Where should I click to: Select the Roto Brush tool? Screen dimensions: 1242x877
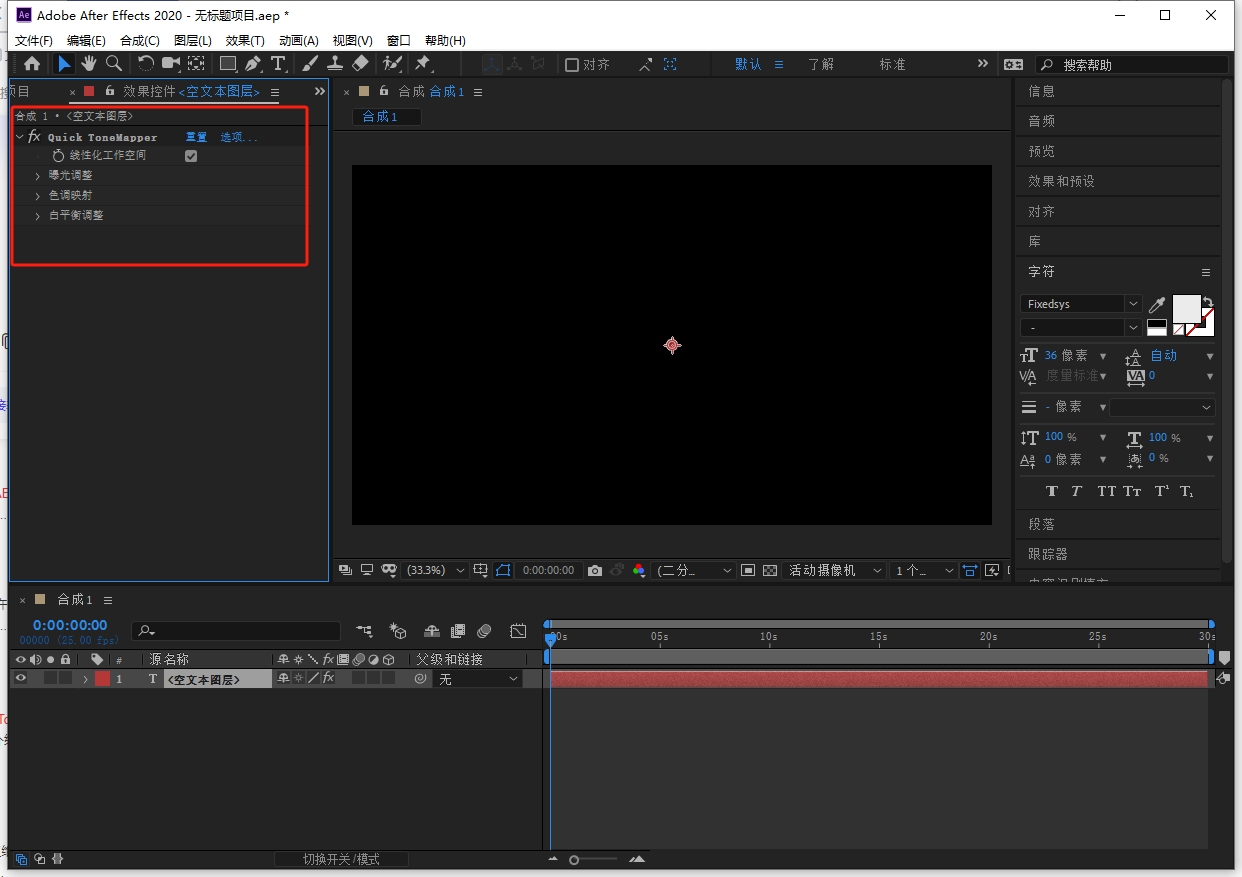click(393, 64)
